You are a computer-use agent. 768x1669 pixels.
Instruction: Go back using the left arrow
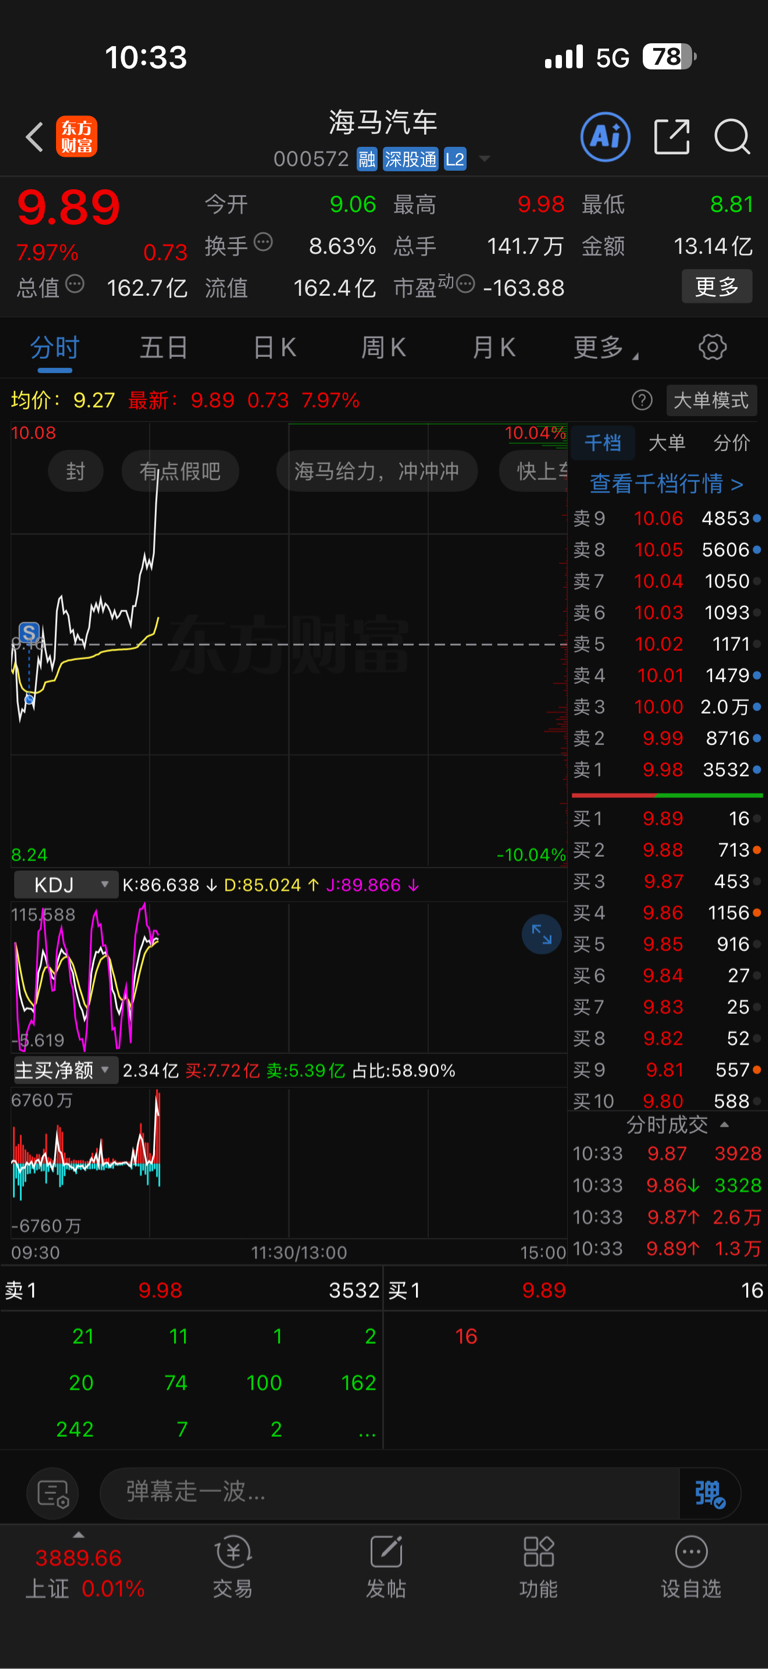tap(34, 136)
